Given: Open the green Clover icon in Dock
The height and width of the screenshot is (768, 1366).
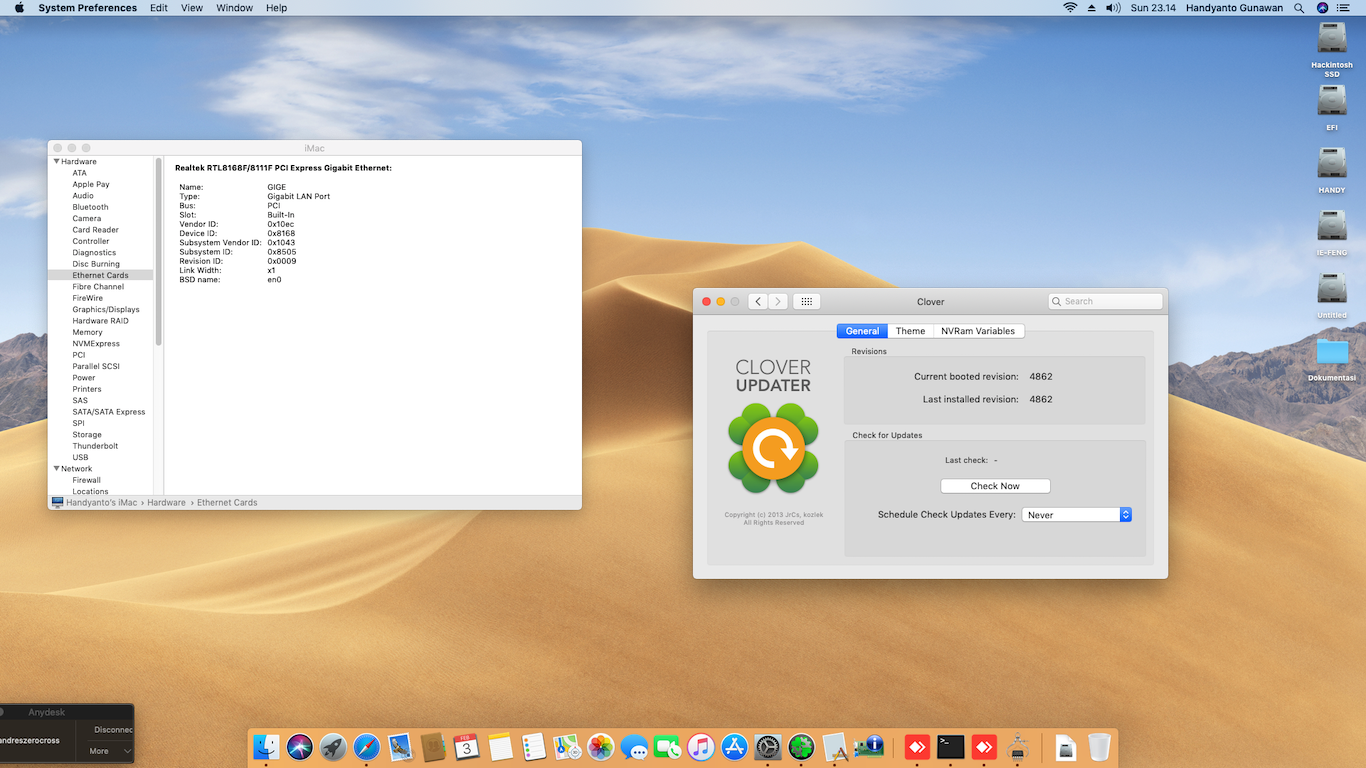Looking at the screenshot, I should [801, 747].
